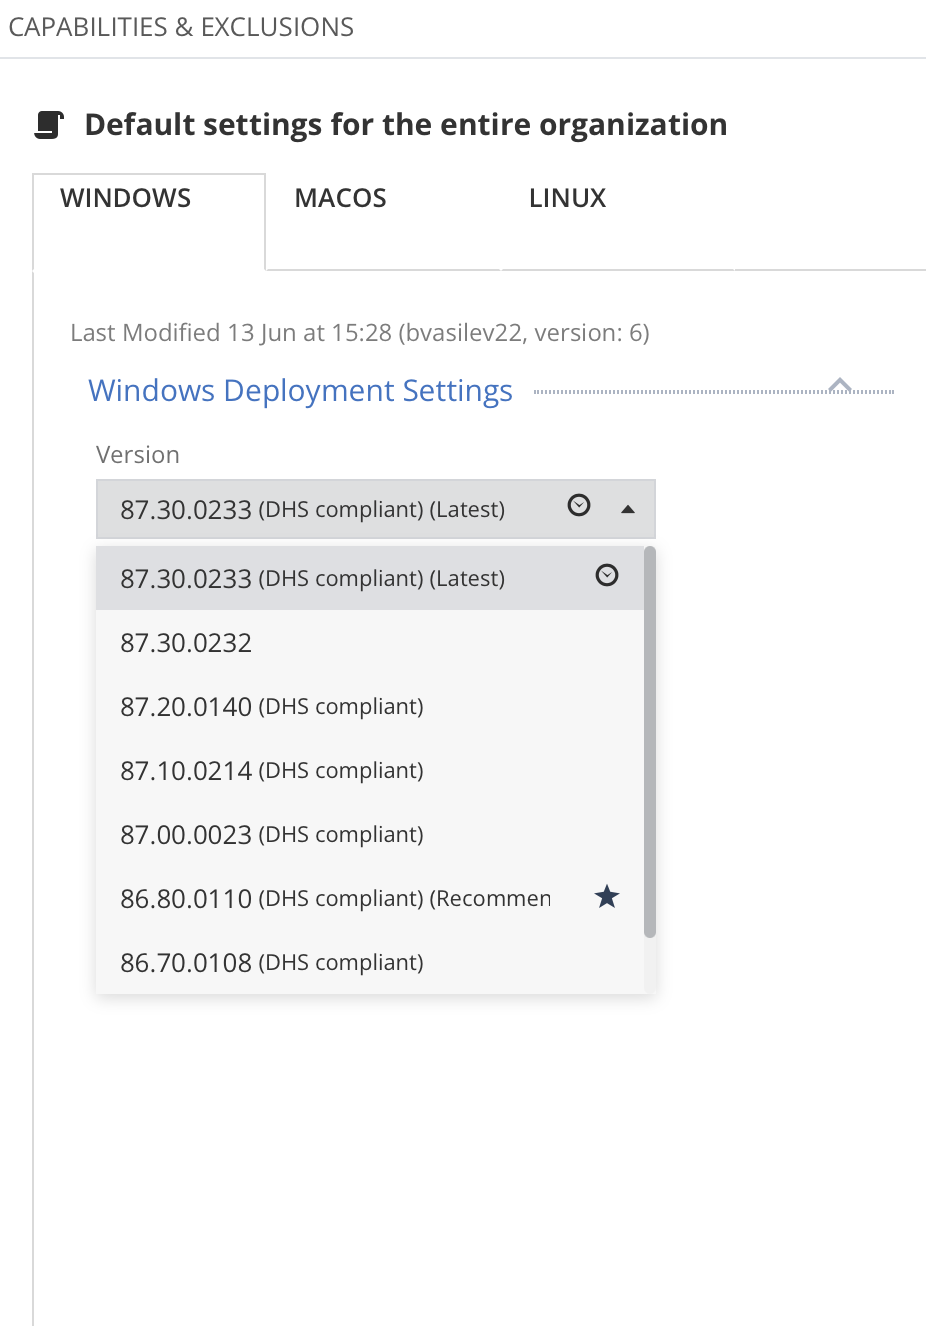Click the Windows Deployment Settings heading link
This screenshot has width=926, height=1326.
(x=300, y=390)
